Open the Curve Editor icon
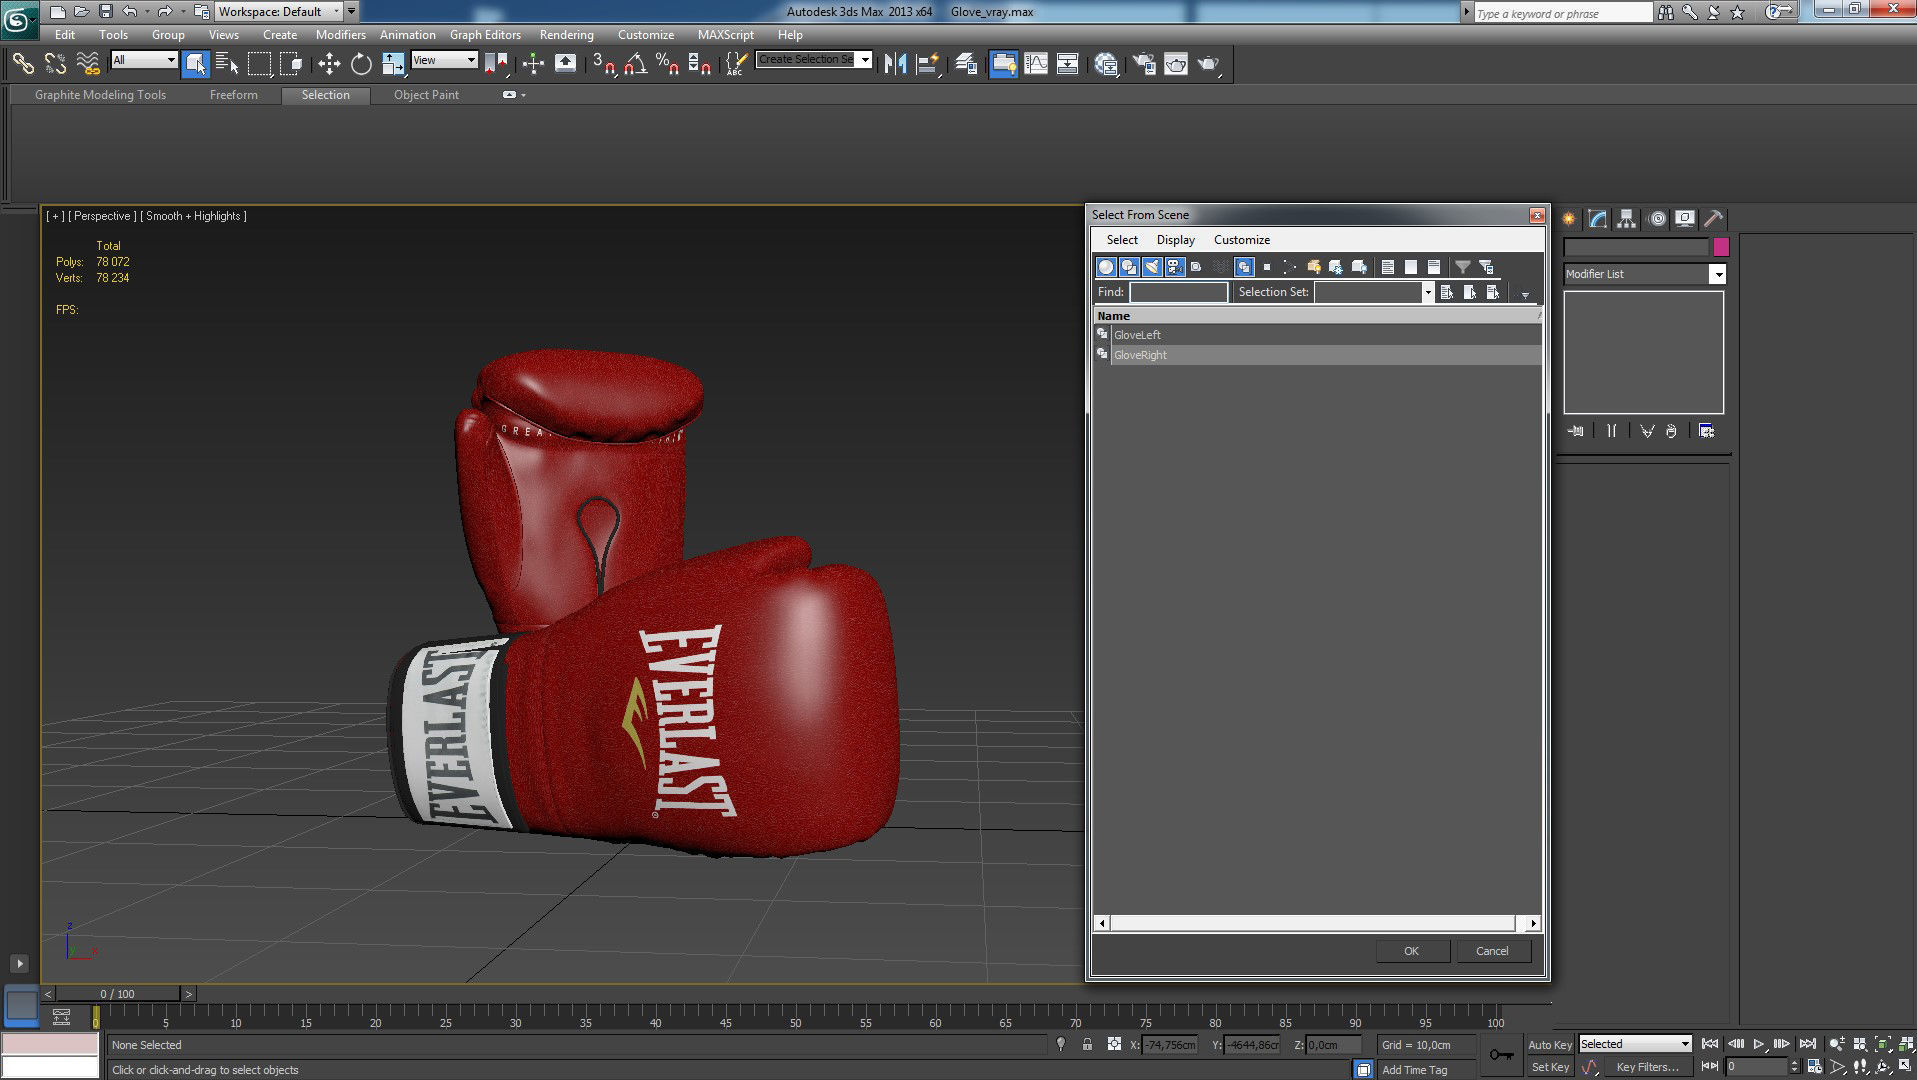 [1036, 64]
